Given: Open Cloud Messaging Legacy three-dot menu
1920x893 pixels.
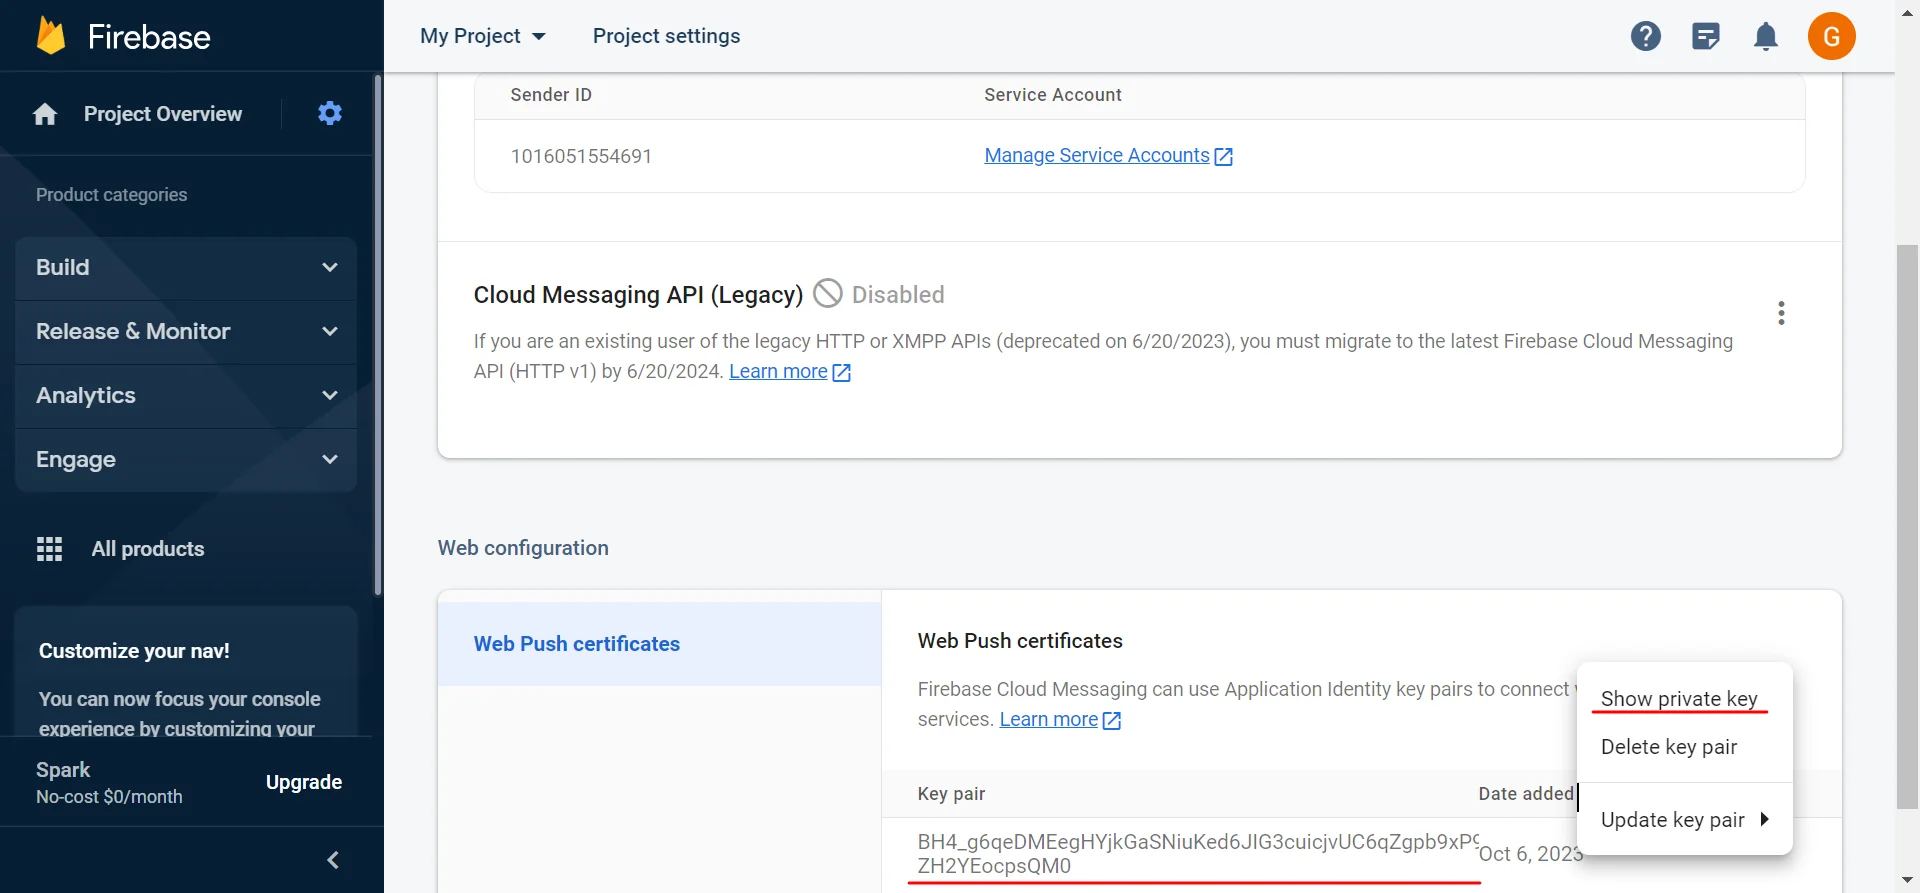Looking at the screenshot, I should tap(1781, 313).
